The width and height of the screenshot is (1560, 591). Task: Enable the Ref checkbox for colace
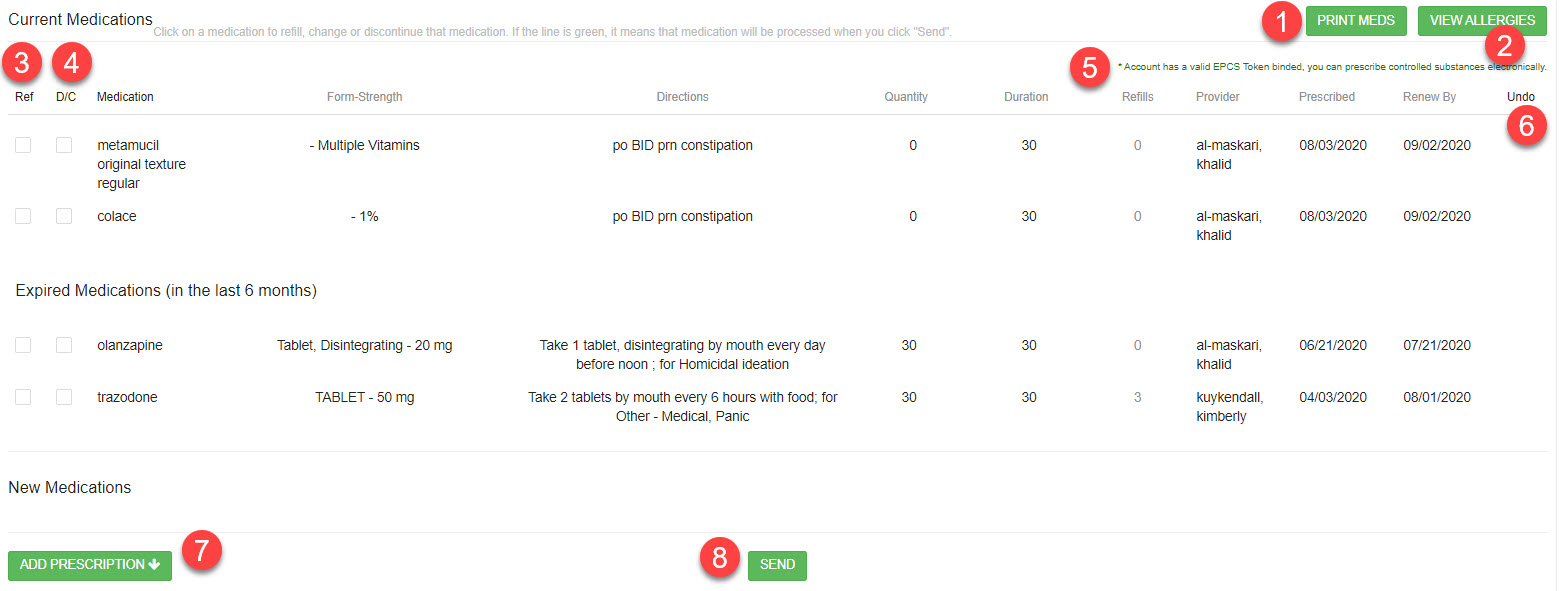pos(22,216)
